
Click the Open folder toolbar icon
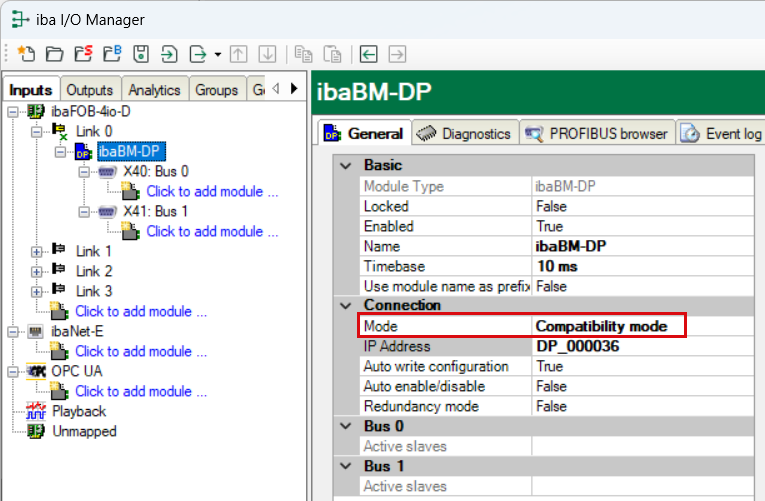(55, 53)
